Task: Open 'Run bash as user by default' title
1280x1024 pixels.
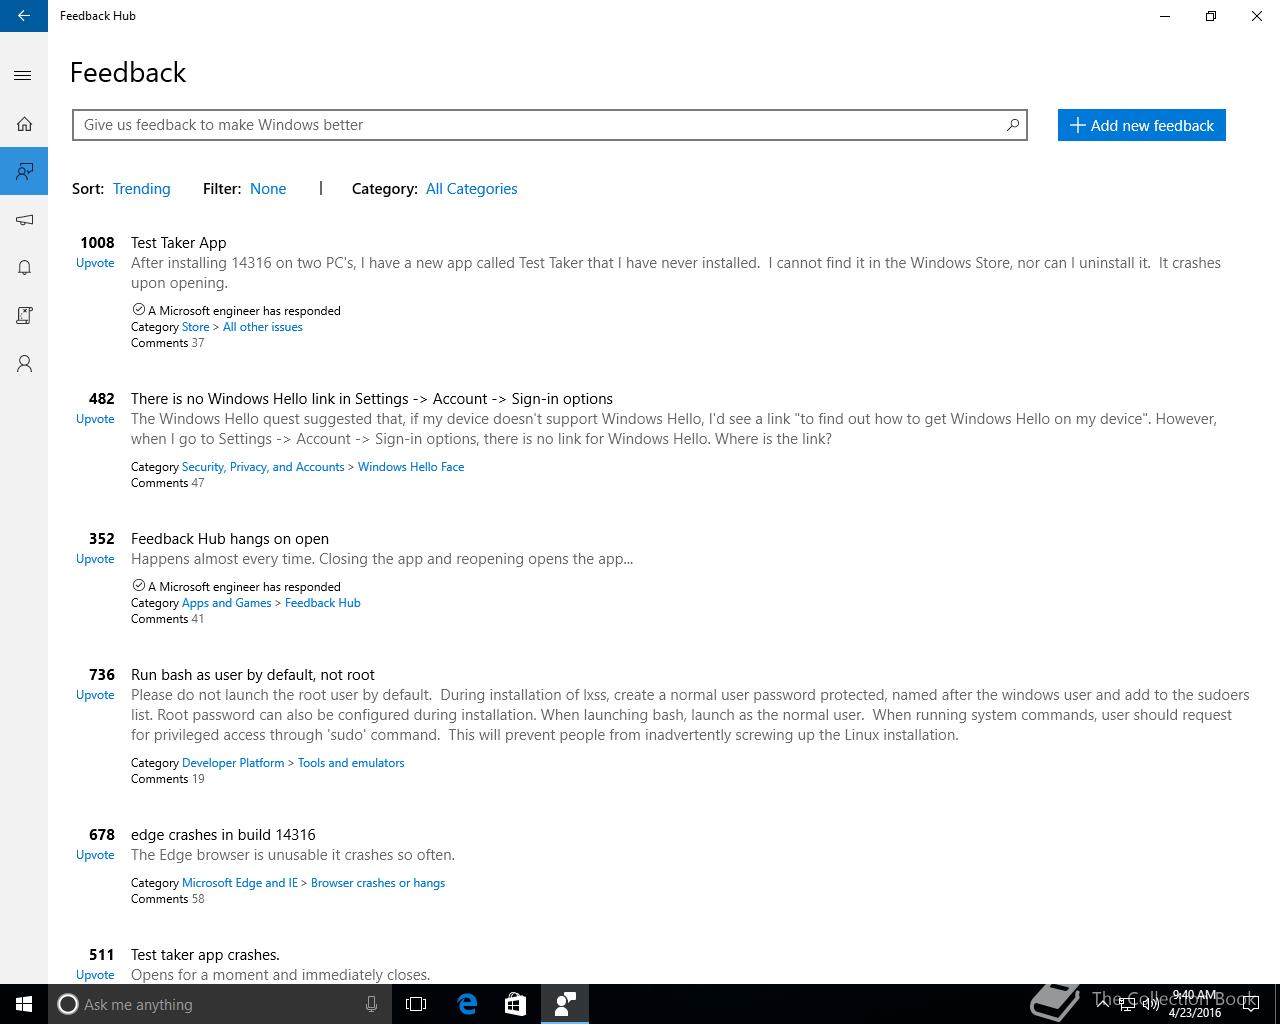Action: pyautogui.click(x=252, y=675)
